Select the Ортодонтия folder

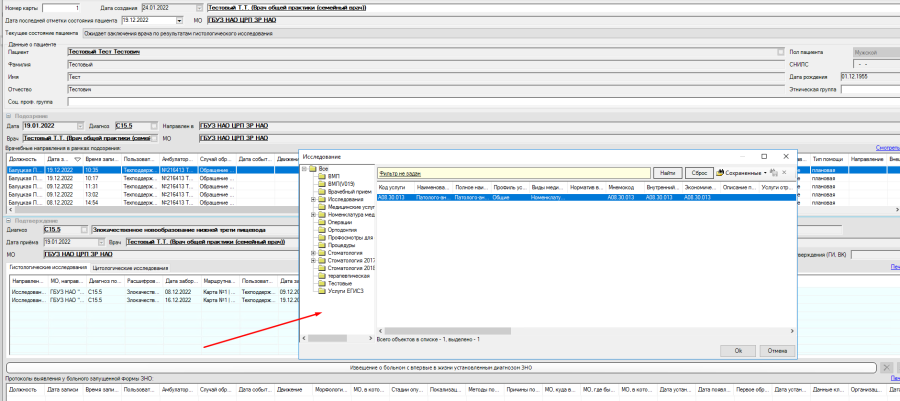338,229
